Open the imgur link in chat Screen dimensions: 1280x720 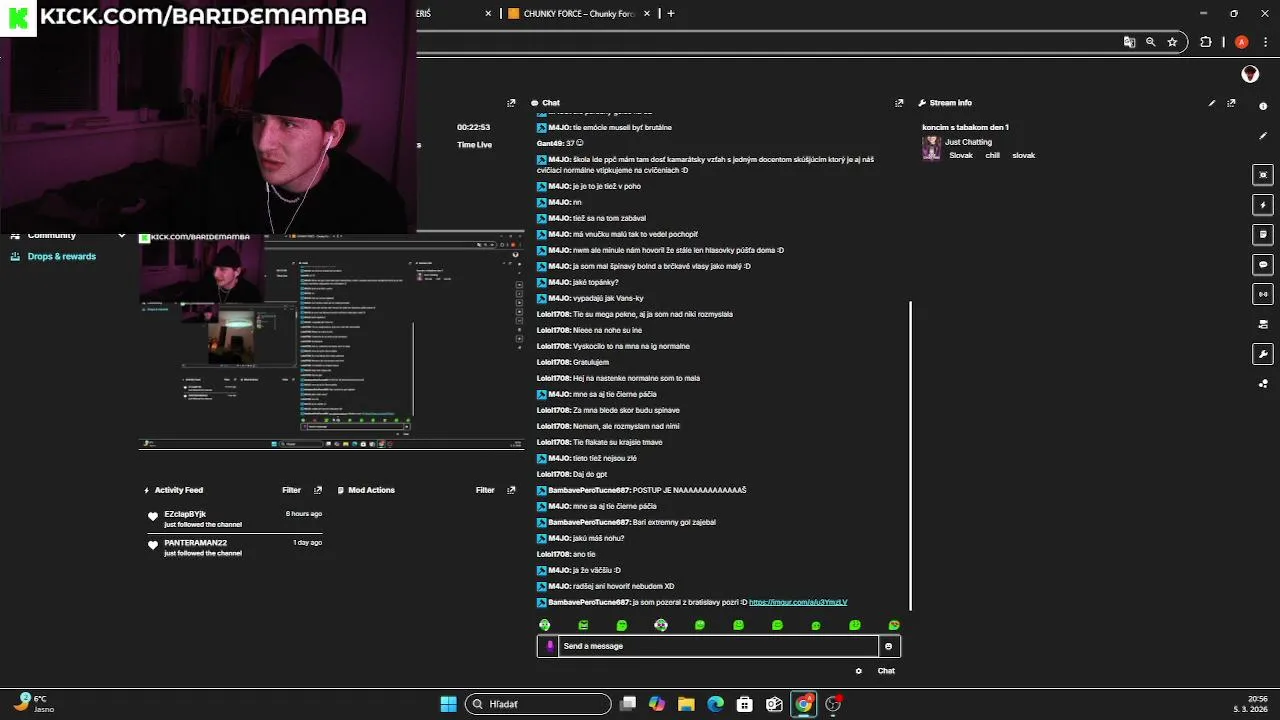click(x=798, y=602)
